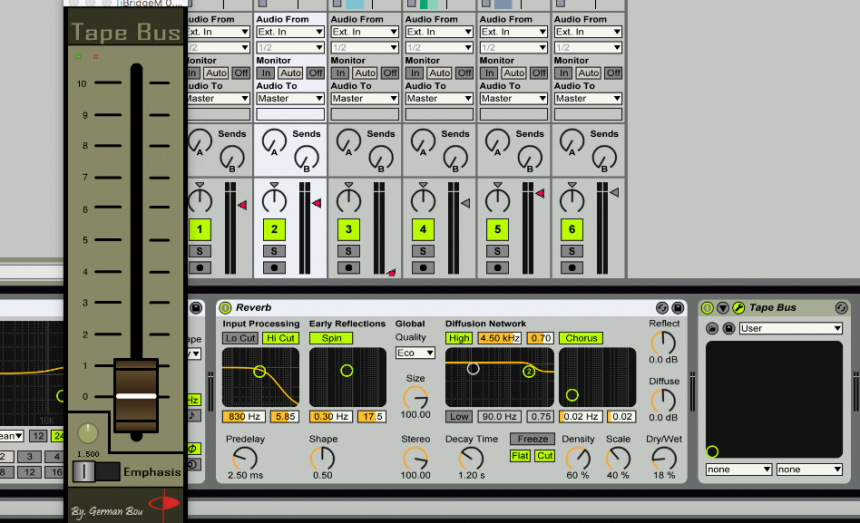This screenshot has width=860, height=523.
Task: Click the Reverb device save preset icon
Action: [x=677, y=308]
